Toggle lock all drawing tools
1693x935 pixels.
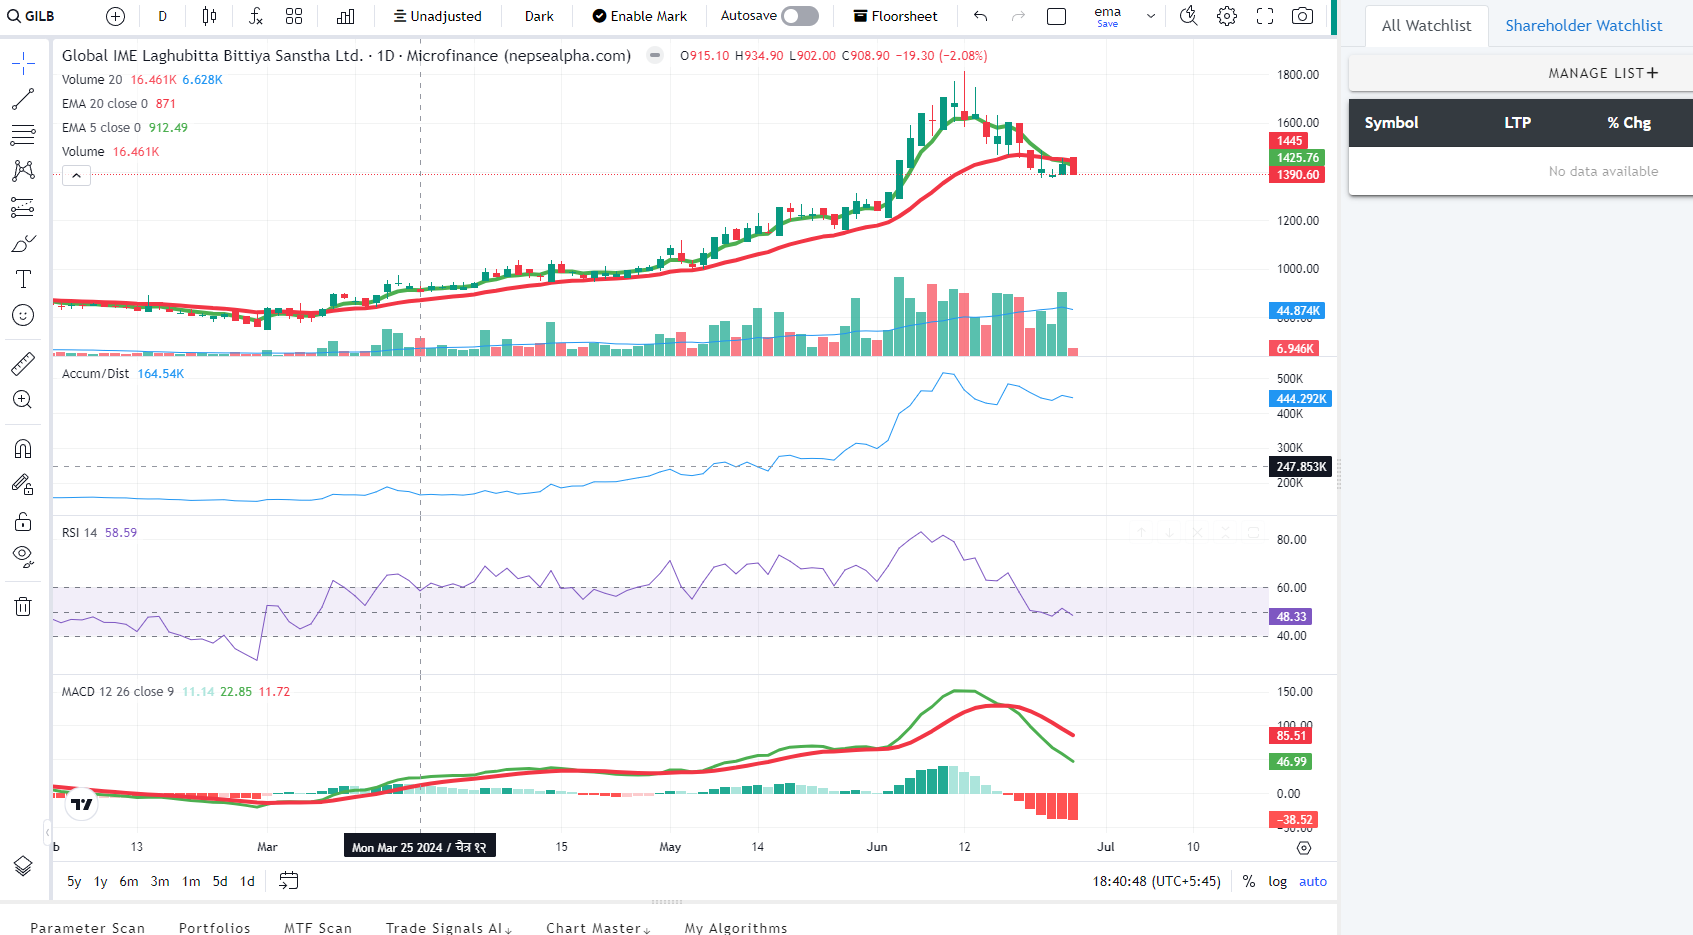tap(23, 521)
